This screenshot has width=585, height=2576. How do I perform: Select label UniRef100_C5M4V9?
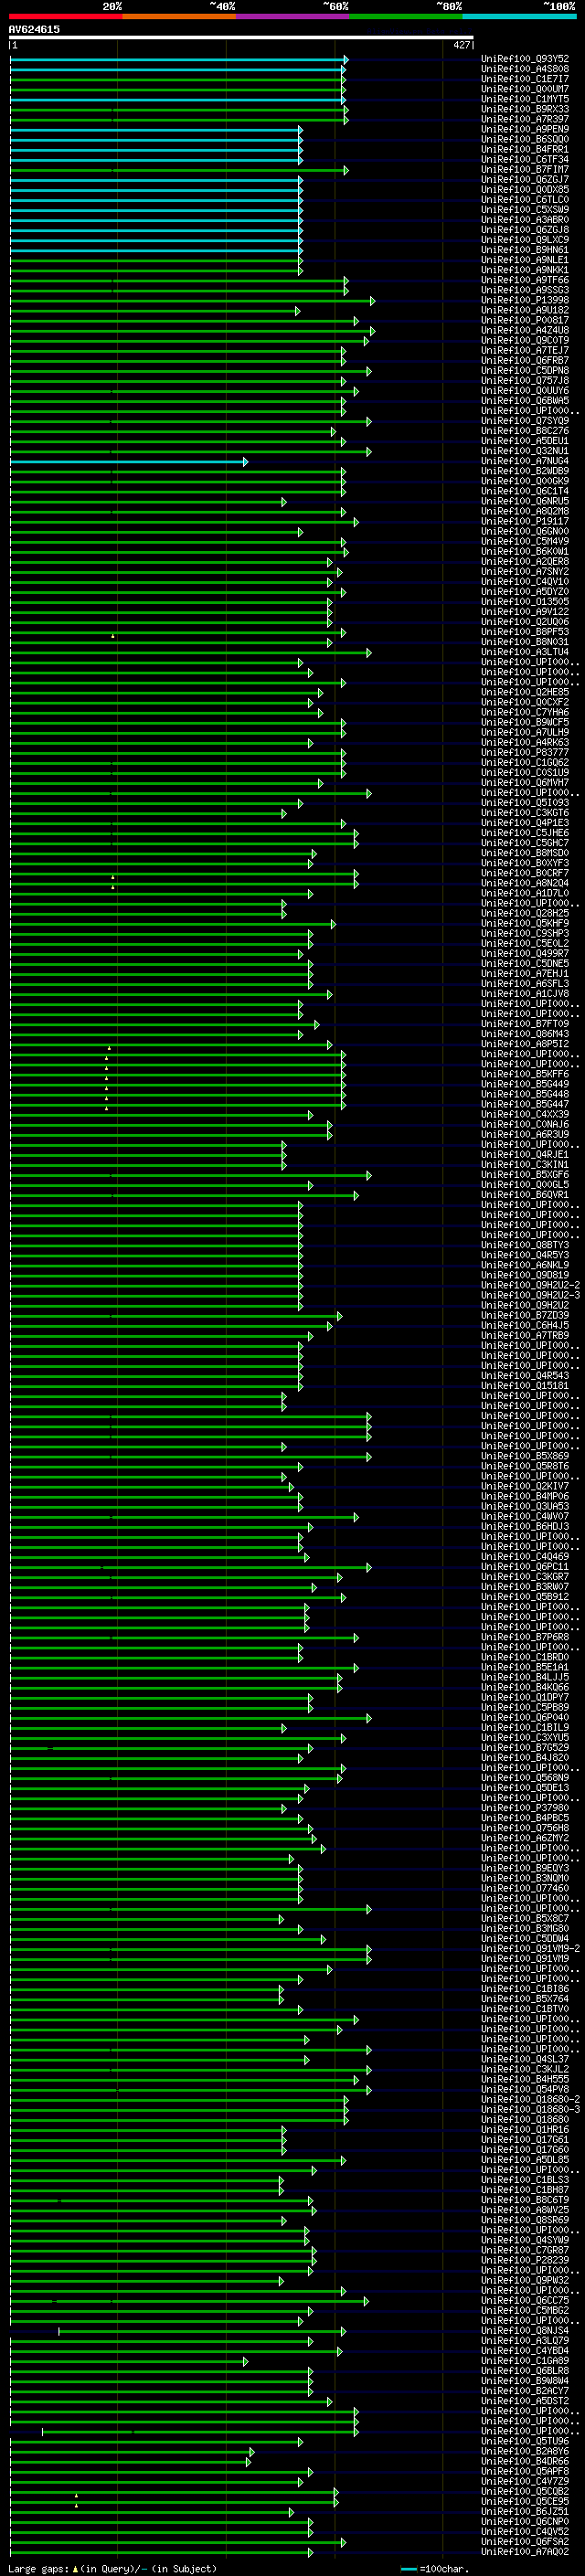tap(525, 541)
